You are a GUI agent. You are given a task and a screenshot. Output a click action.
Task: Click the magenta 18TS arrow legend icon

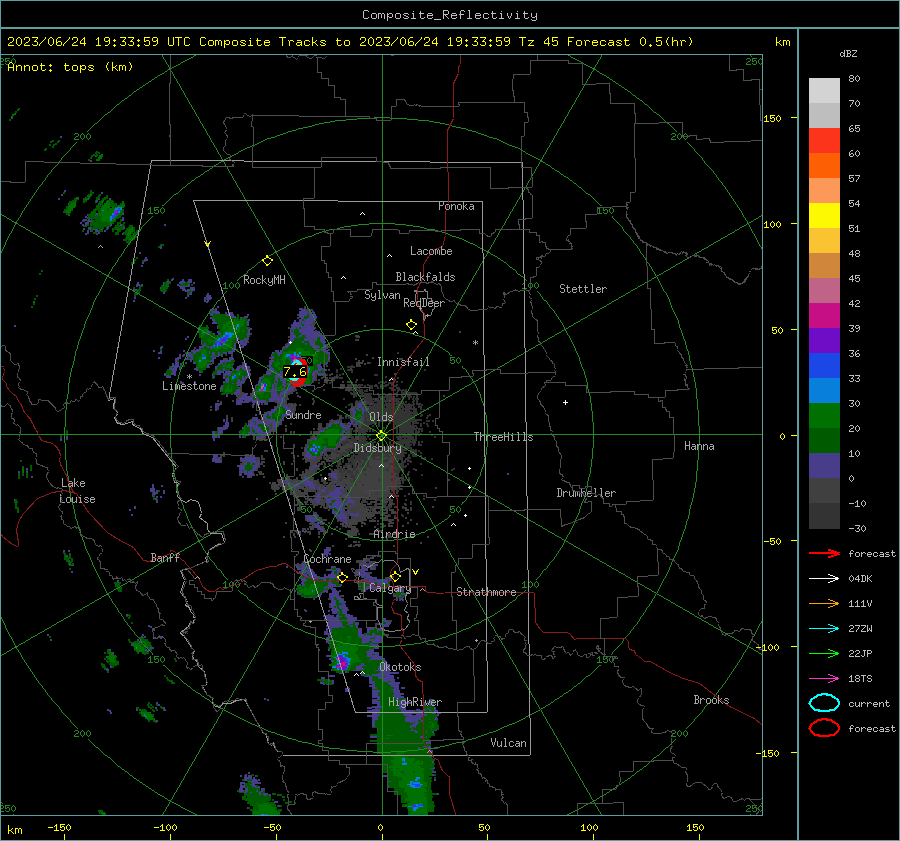(x=824, y=679)
